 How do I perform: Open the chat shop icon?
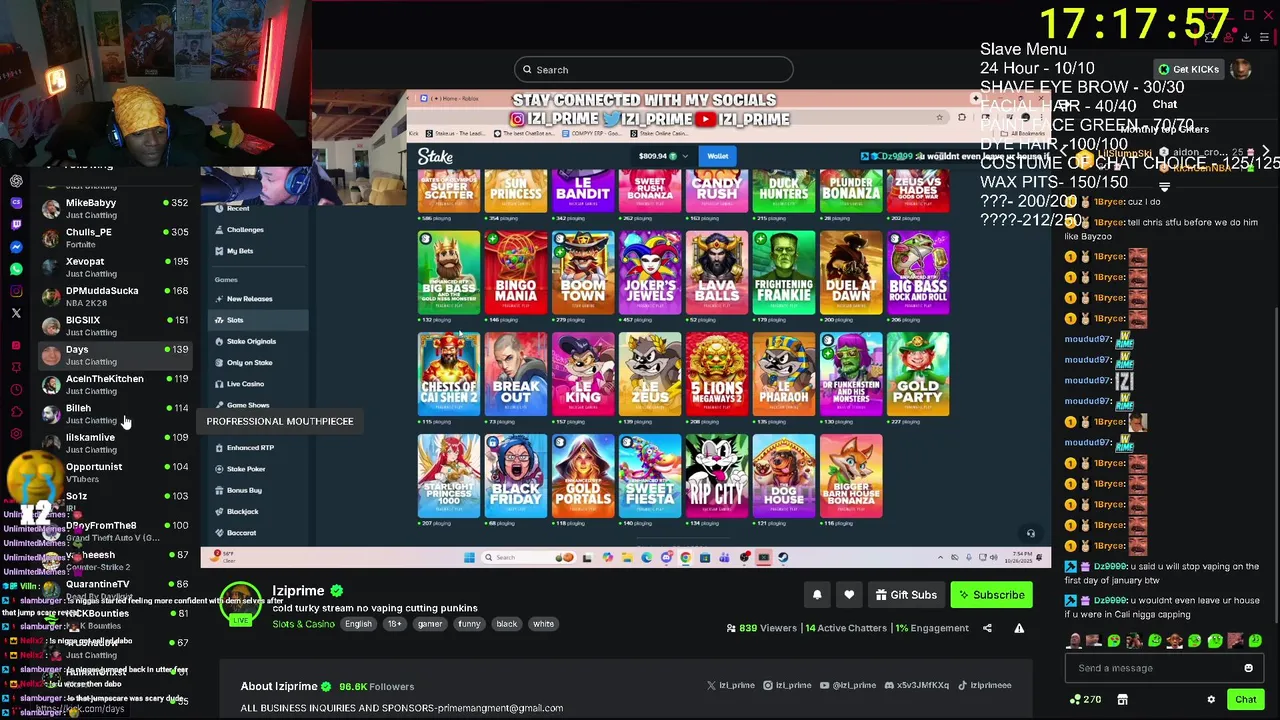pos(1122,700)
